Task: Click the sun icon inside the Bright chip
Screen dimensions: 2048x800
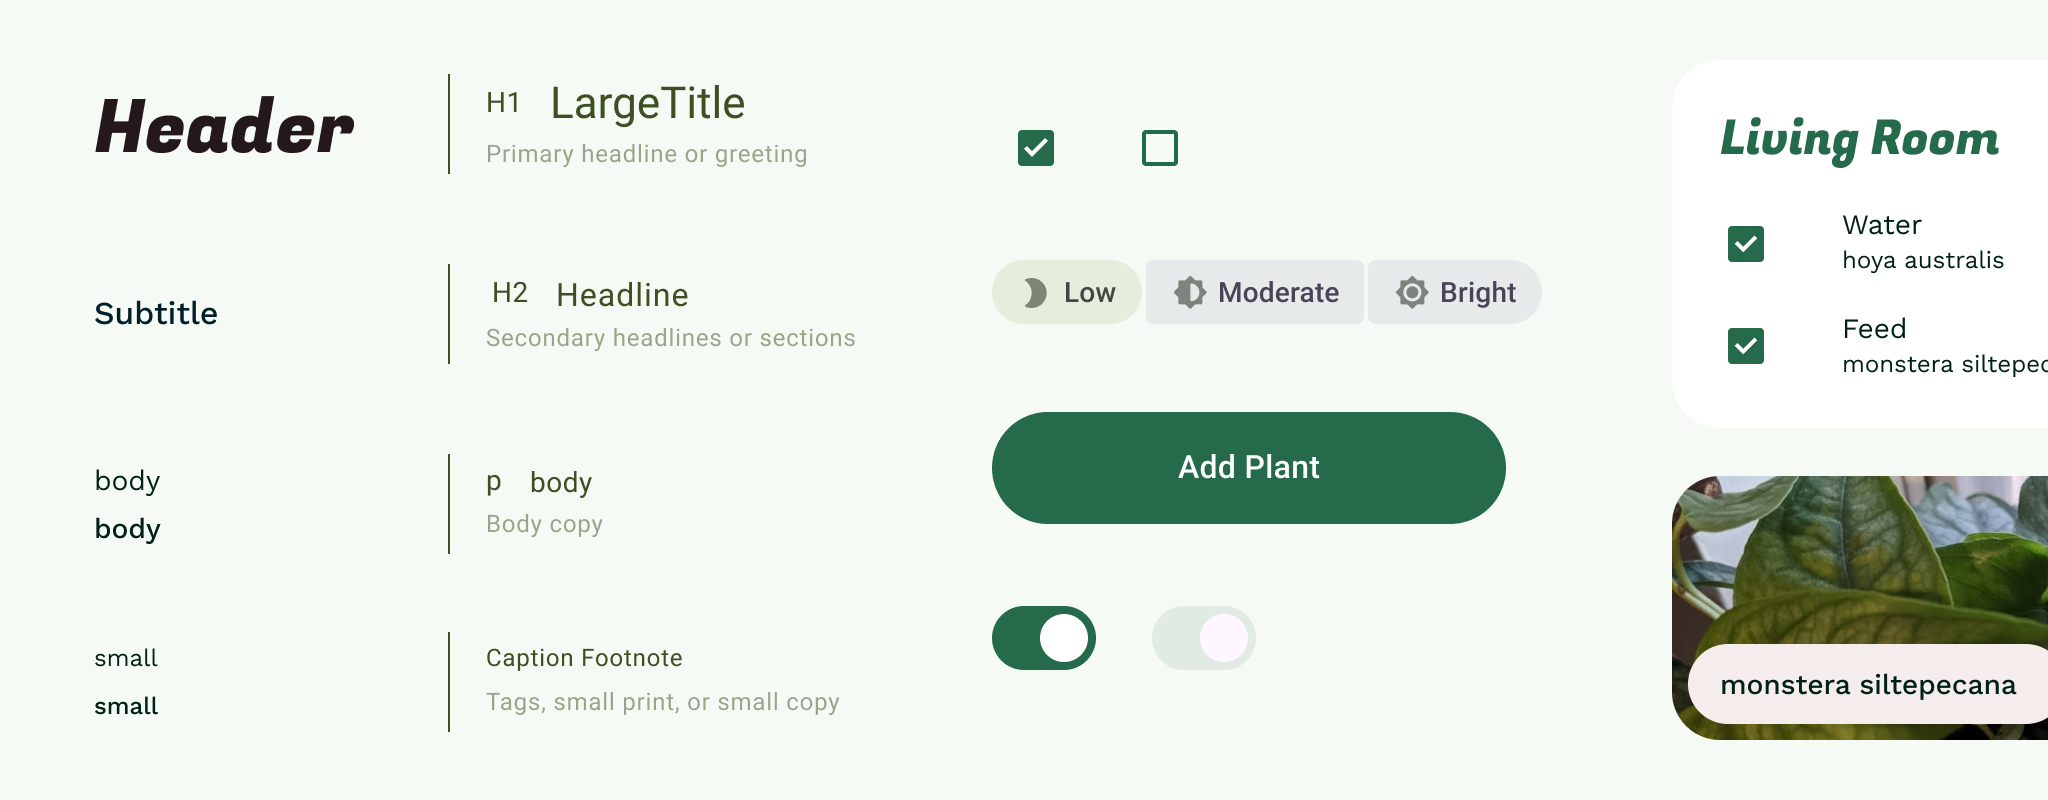Action: tap(1411, 292)
